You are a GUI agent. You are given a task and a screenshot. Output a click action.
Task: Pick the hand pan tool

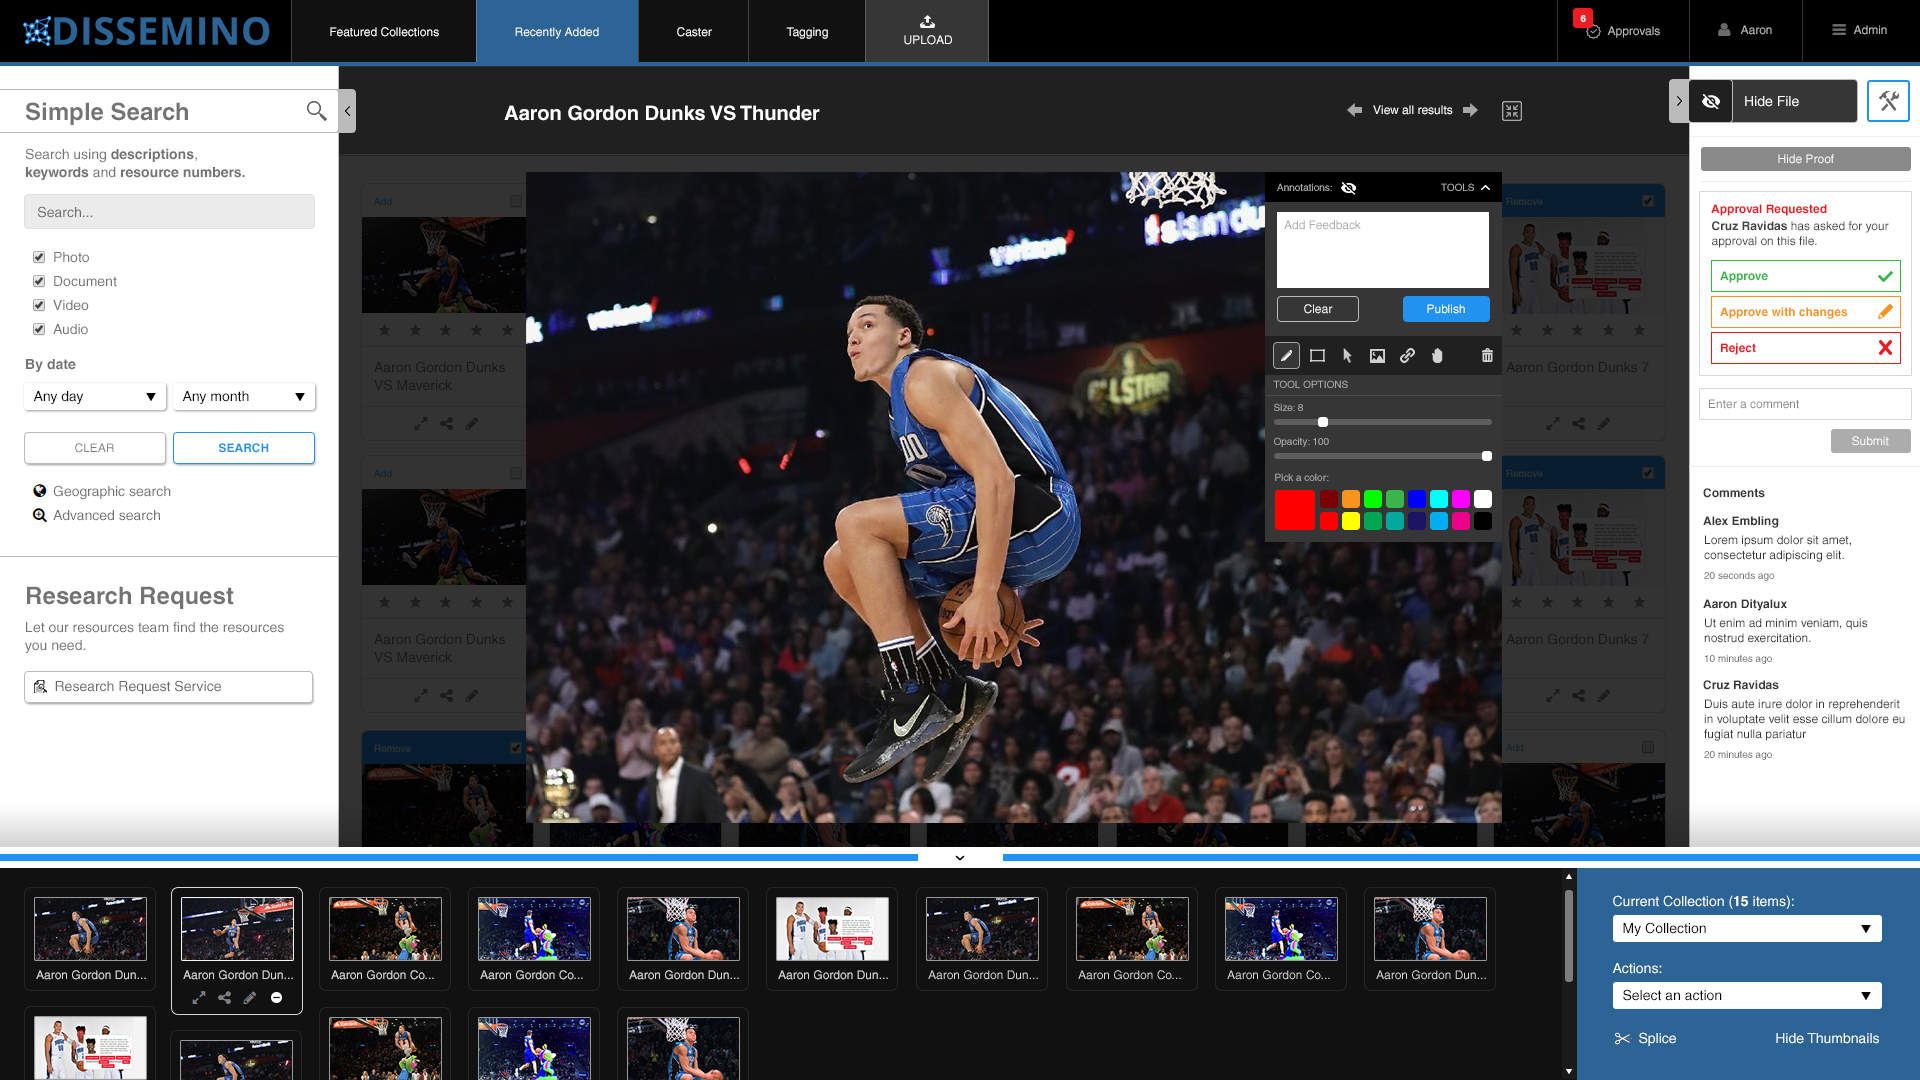(1437, 356)
